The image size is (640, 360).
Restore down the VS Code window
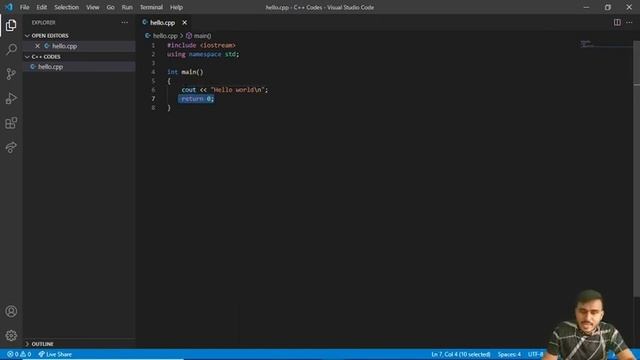tap(608, 7)
